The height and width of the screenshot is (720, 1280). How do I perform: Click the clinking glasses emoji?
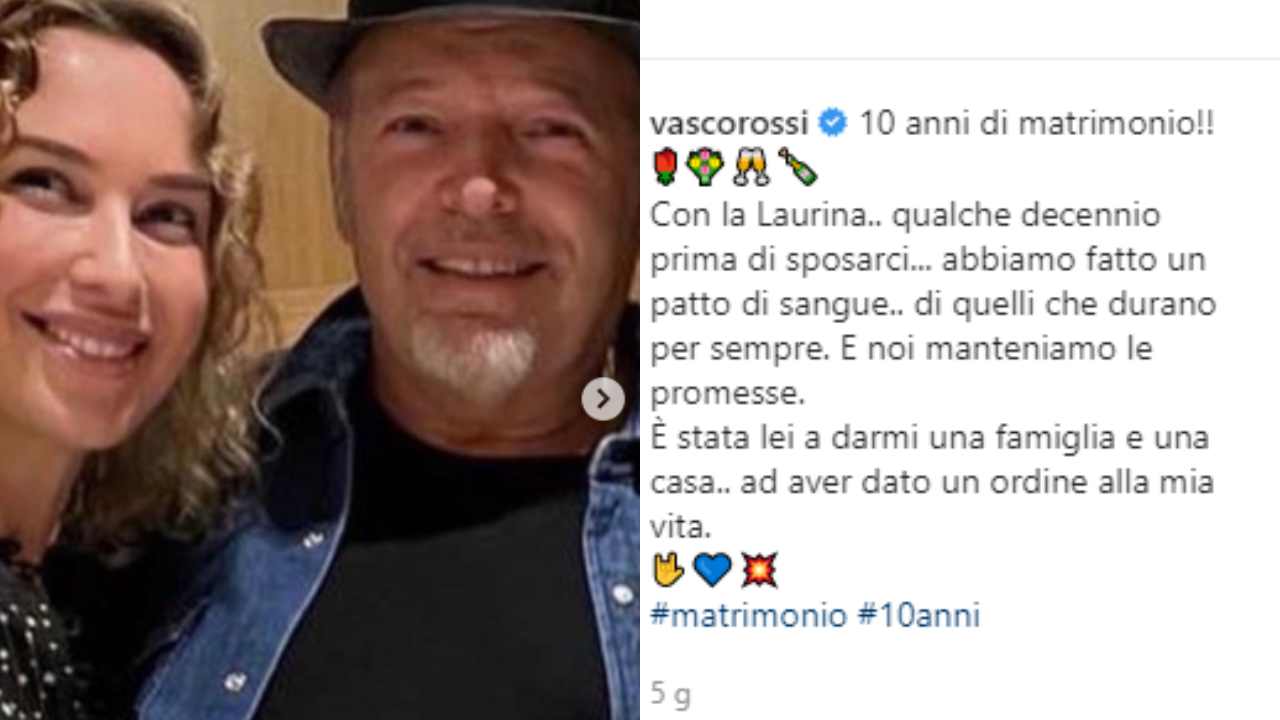pyautogui.click(x=751, y=168)
